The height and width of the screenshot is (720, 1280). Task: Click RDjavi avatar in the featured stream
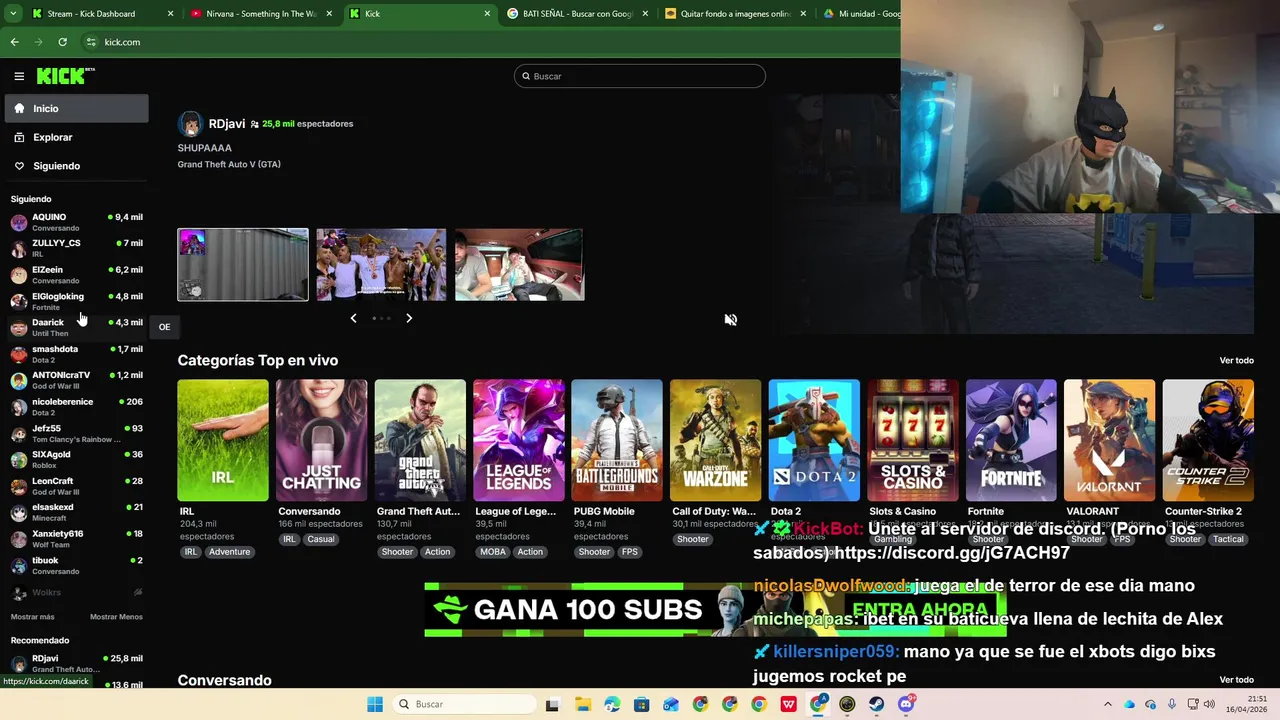coord(190,124)
